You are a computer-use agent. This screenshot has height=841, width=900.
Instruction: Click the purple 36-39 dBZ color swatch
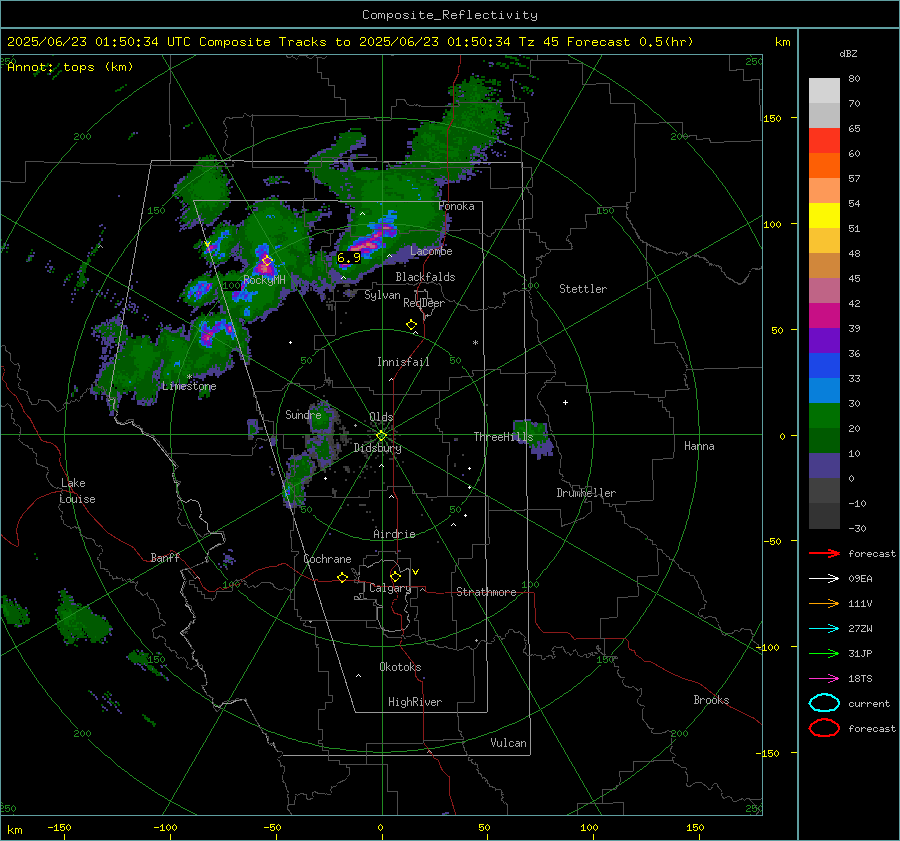pos(824,341)
